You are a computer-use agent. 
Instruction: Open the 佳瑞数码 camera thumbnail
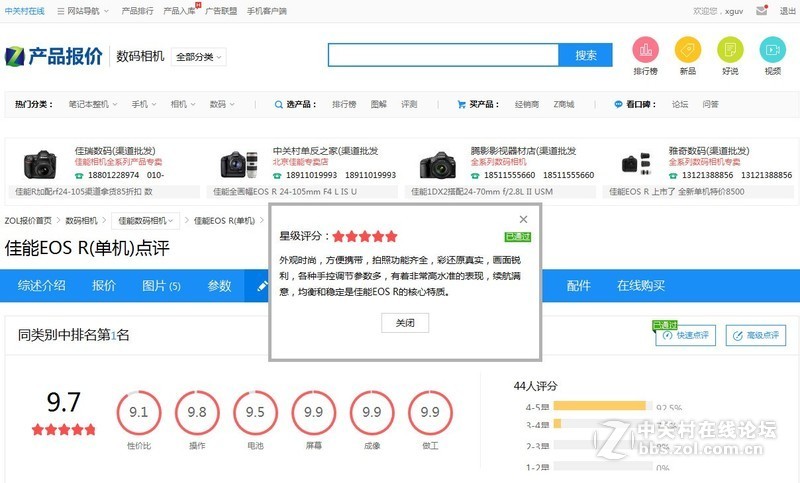click(40, 164)
